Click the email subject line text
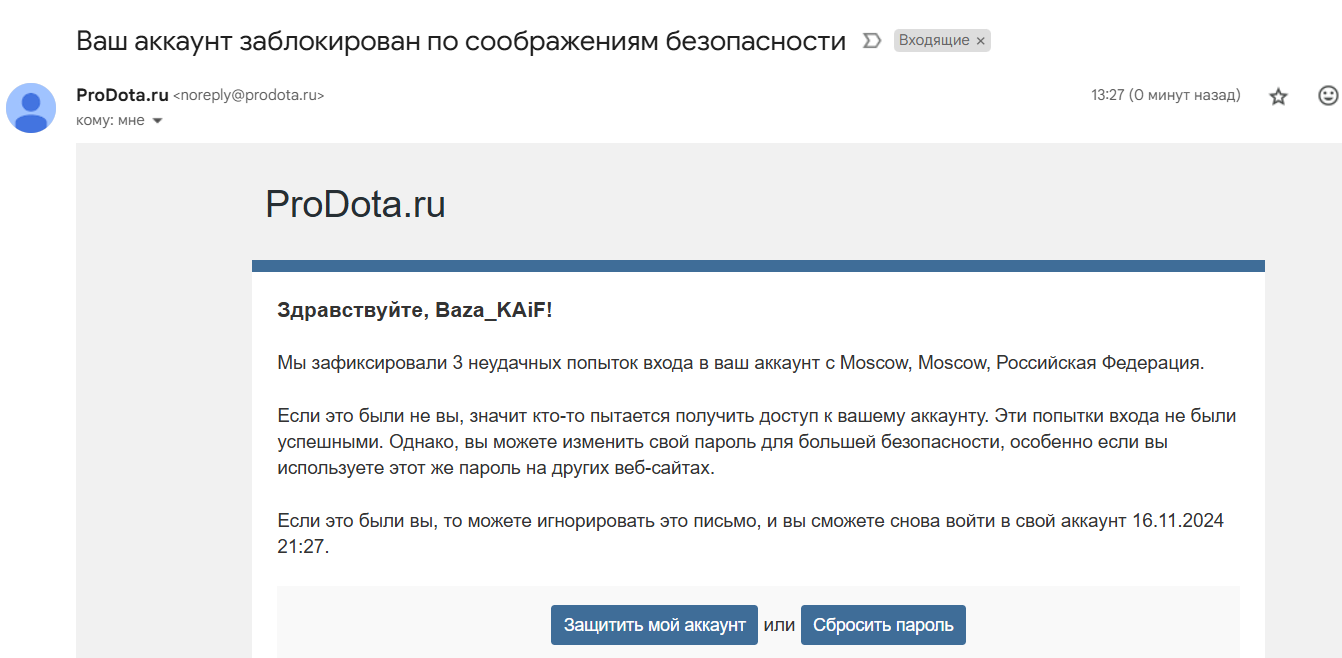Image resolution: width=1342 pixels, height=658 pixels. tap(461, 41)
